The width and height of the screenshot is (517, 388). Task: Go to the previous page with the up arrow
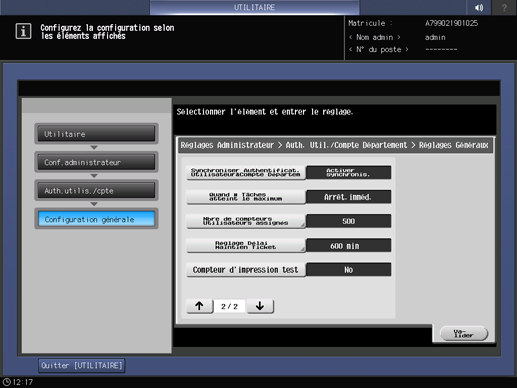[200, 306]
